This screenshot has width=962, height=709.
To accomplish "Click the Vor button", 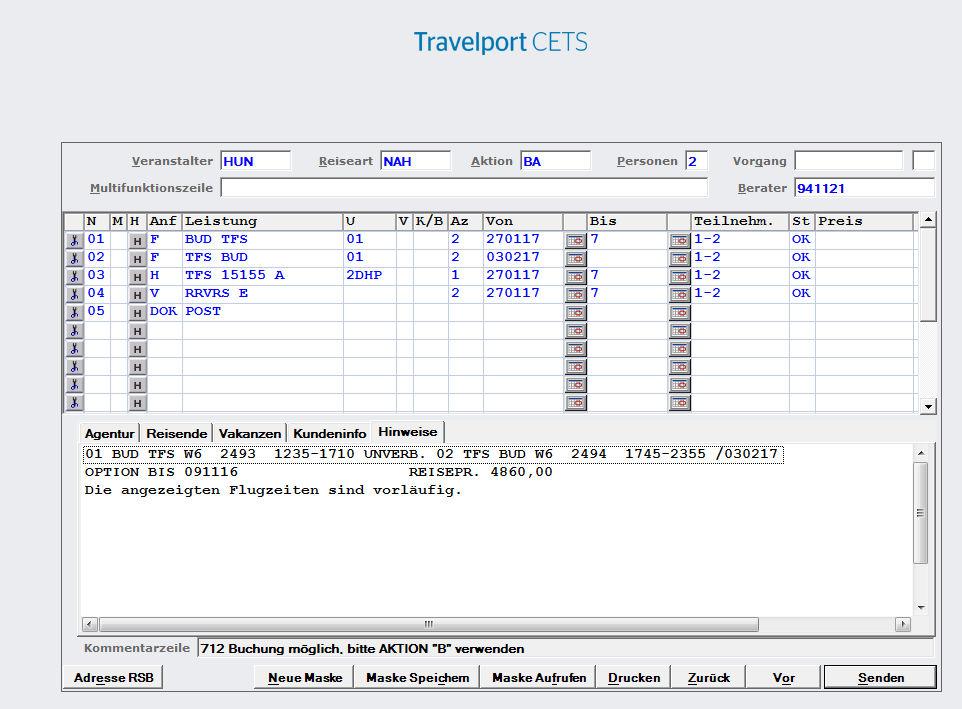I will (x=783, y=678).
